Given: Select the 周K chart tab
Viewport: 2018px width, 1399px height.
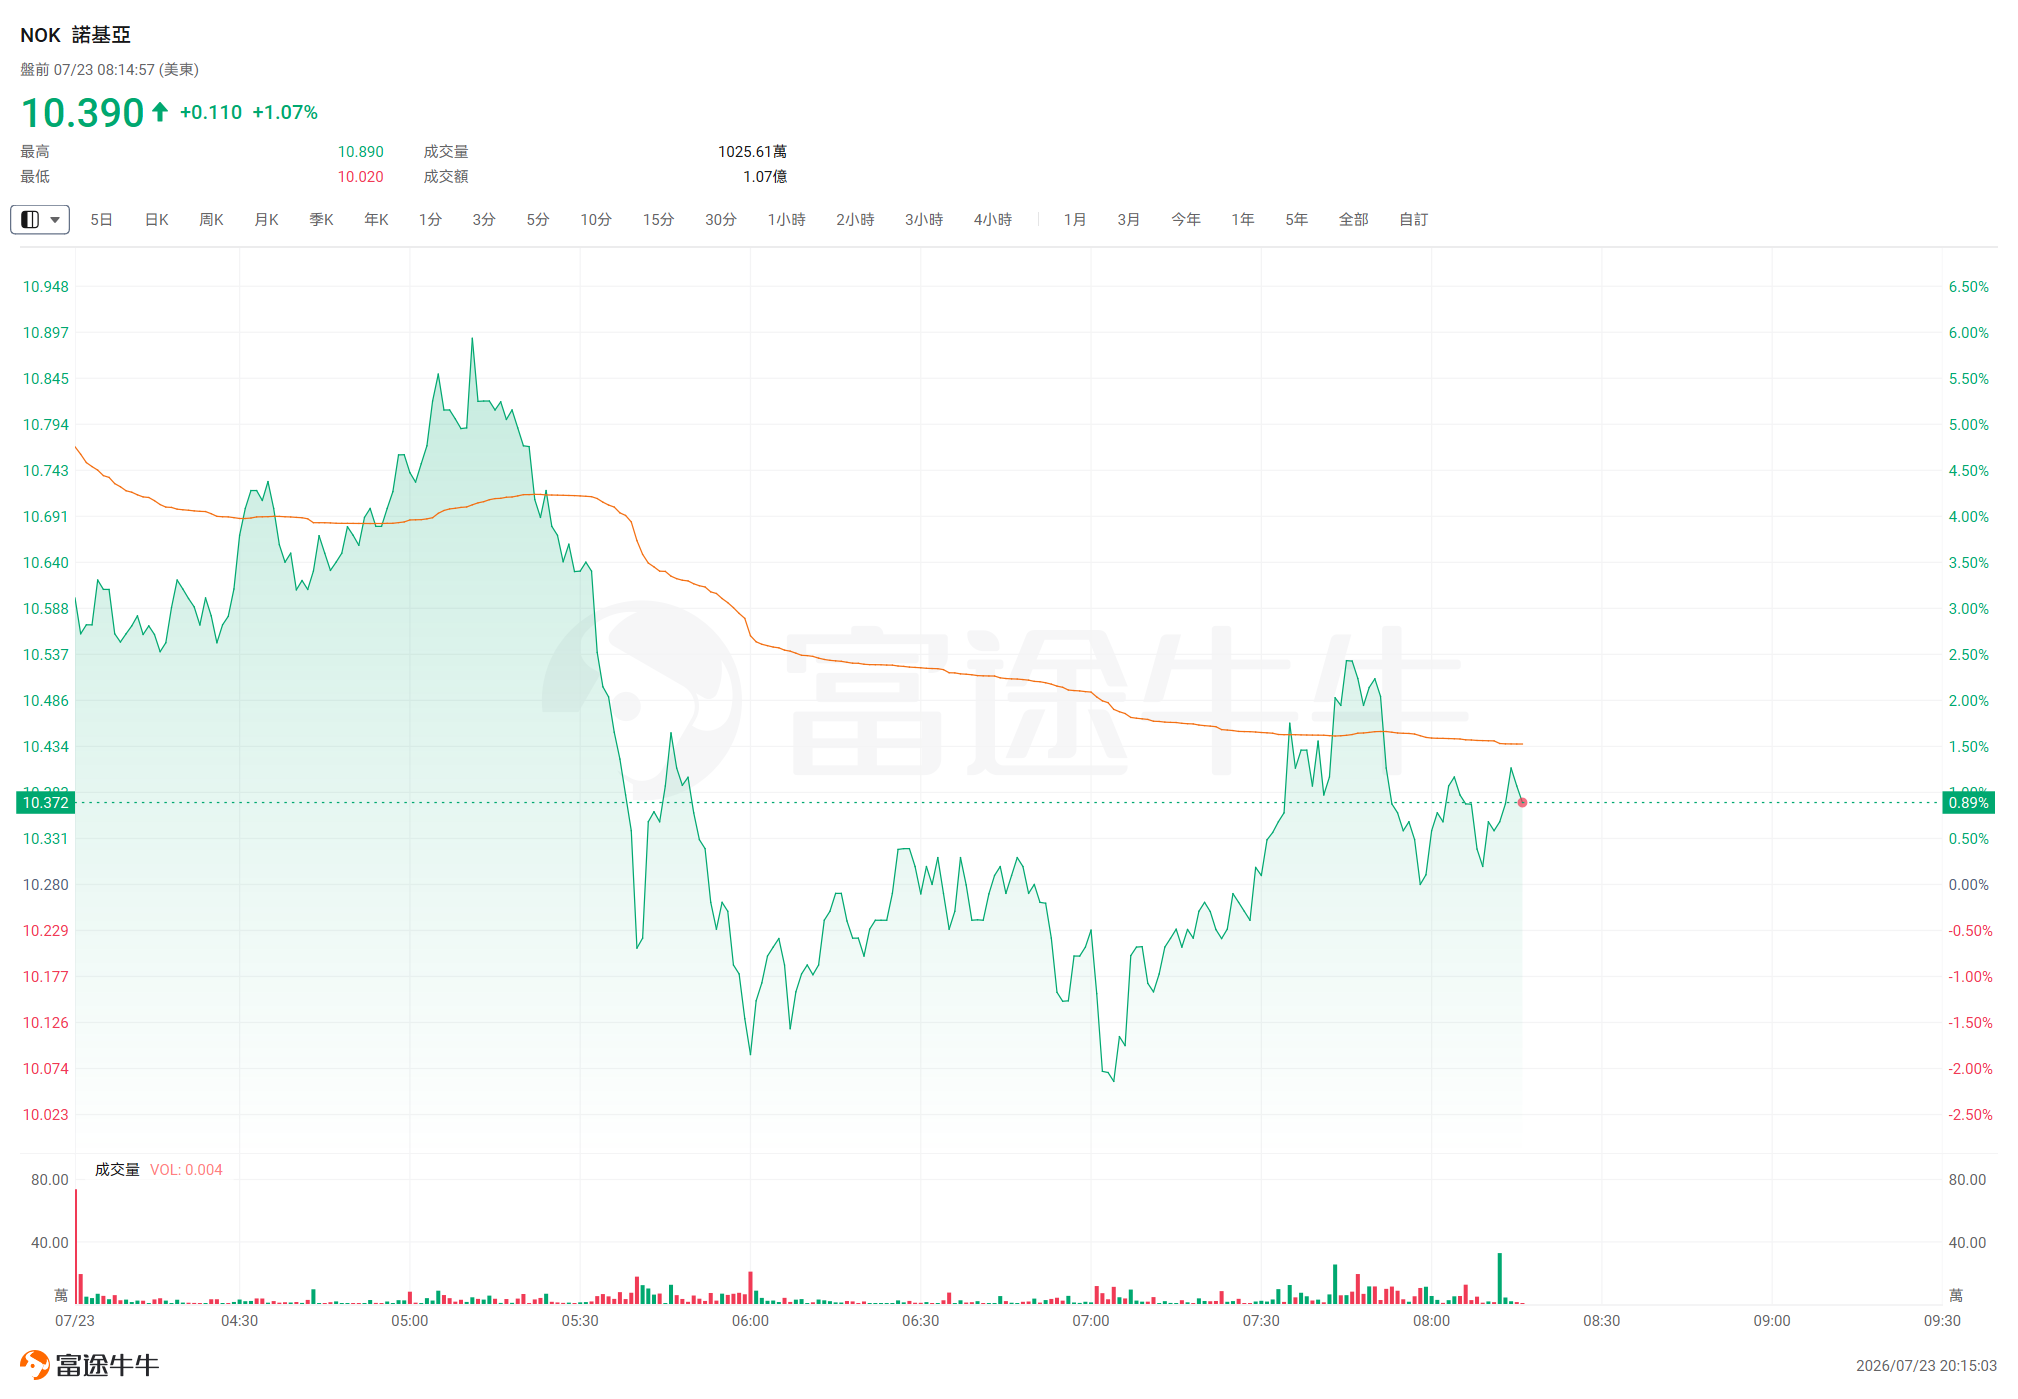Looking at the screenshot, I should (x=211, y=219).
